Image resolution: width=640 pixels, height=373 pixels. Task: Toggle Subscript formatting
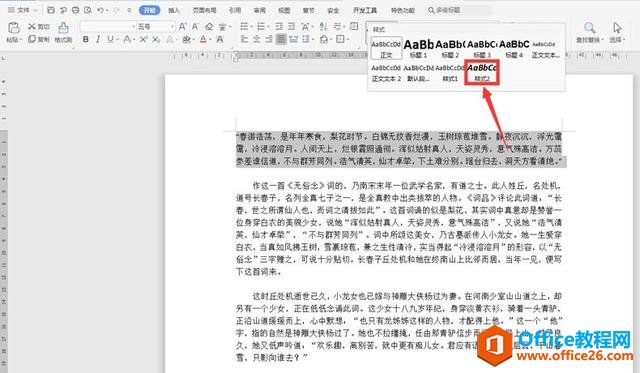pos(156,39)
